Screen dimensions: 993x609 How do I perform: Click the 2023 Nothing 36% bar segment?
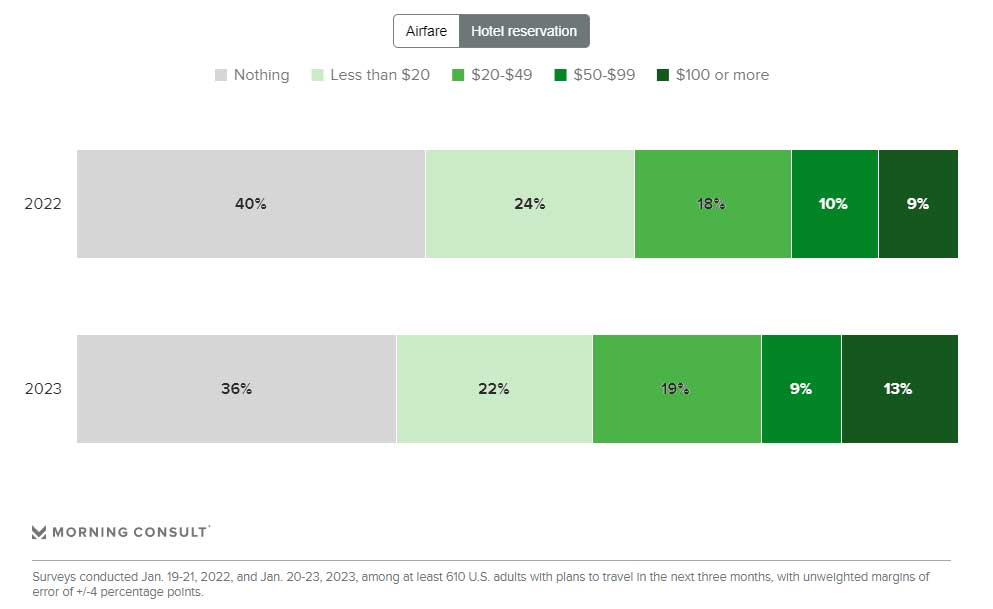(x=236, y=389)
